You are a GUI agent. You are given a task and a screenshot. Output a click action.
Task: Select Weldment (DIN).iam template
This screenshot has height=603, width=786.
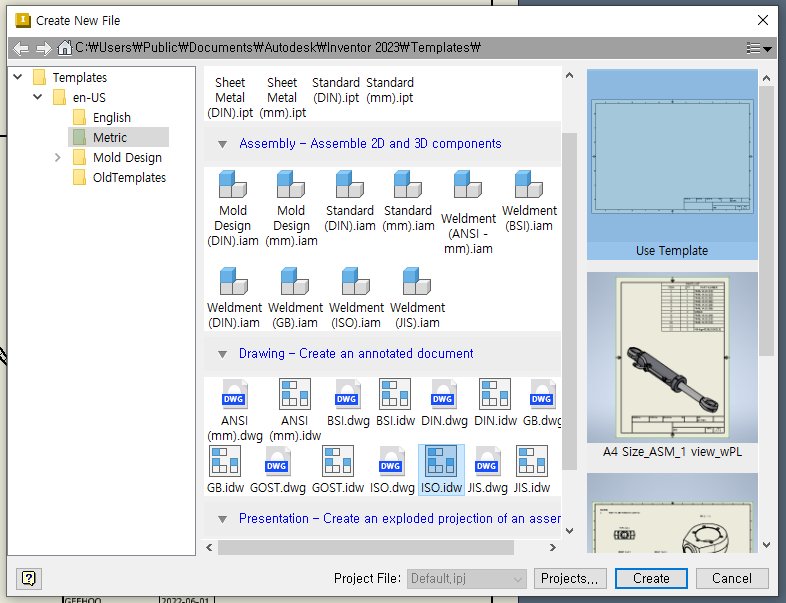234,298
